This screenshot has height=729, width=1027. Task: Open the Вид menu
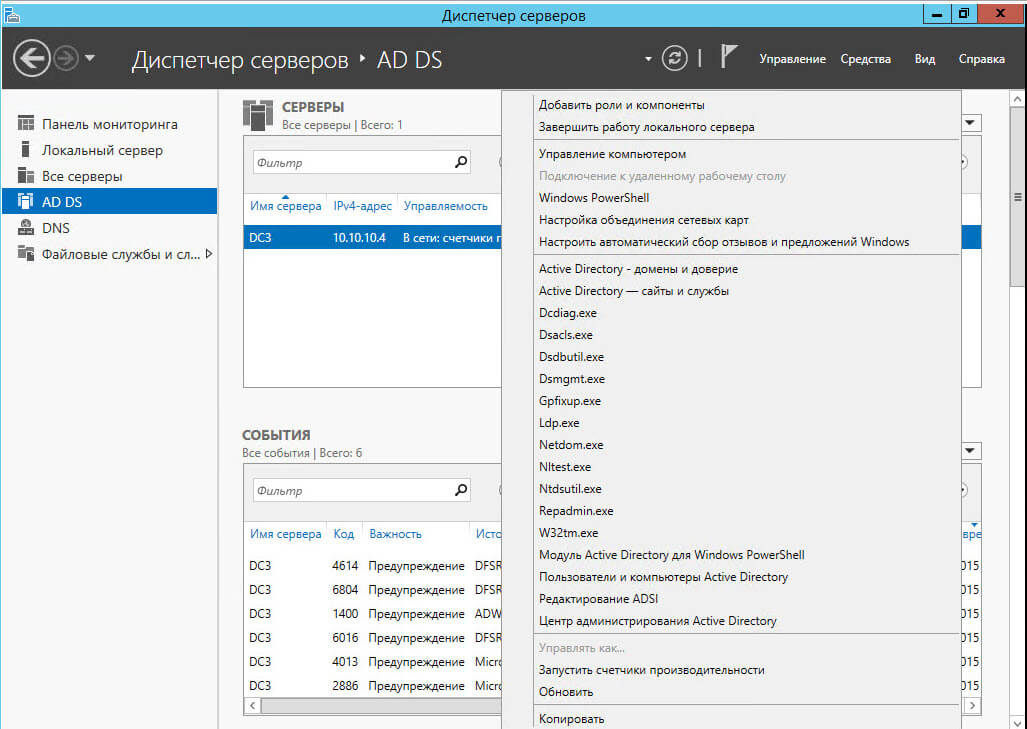point(924,59)
